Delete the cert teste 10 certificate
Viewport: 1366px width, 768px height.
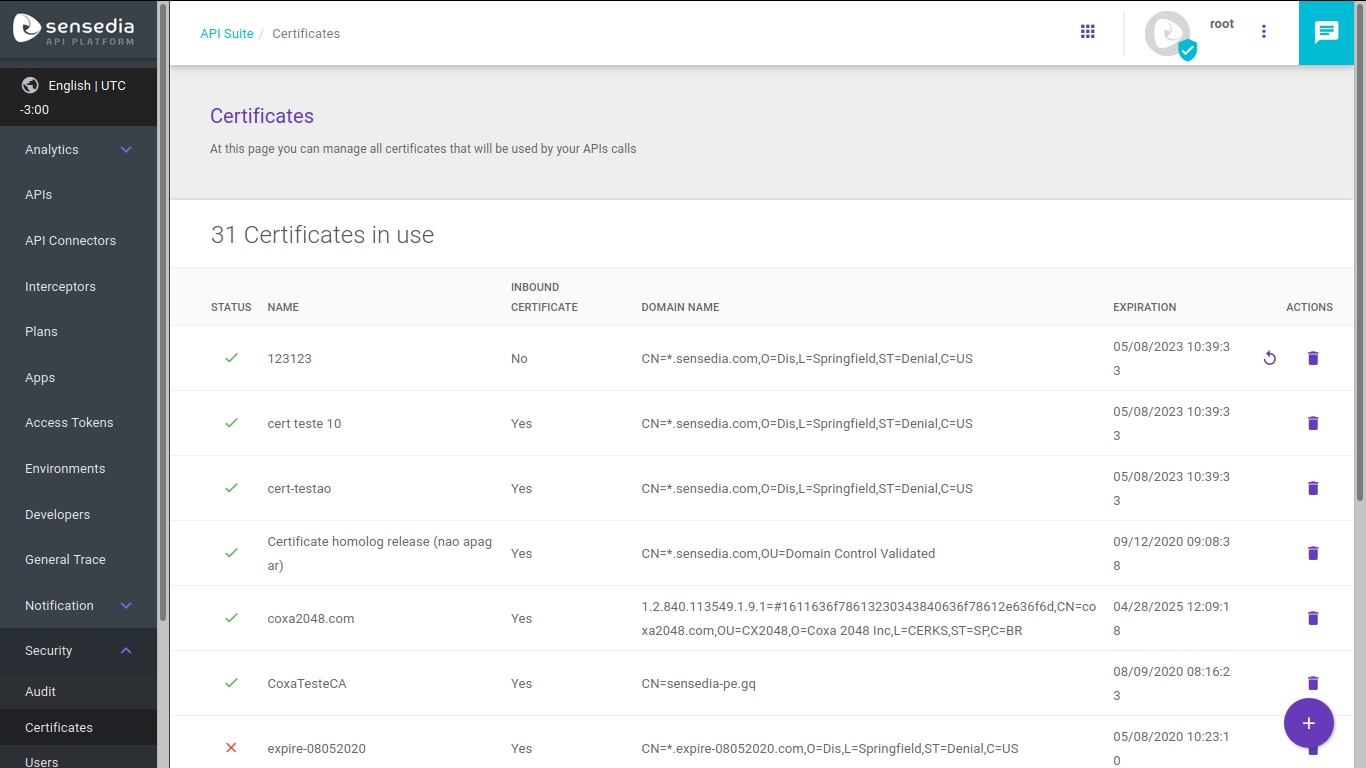pos(1313,423)
